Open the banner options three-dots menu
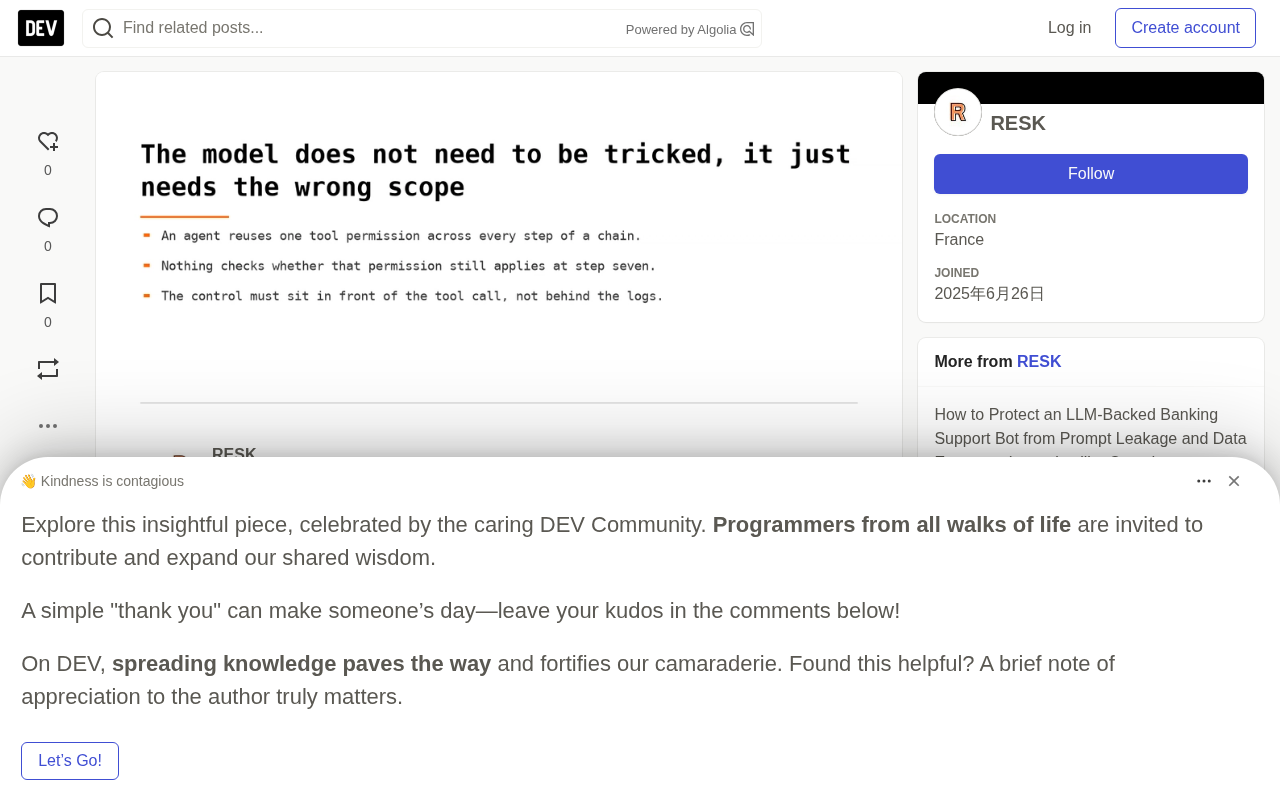Image resolution: width=1280 pixels, height=800 pixels. click(1204, 481)
